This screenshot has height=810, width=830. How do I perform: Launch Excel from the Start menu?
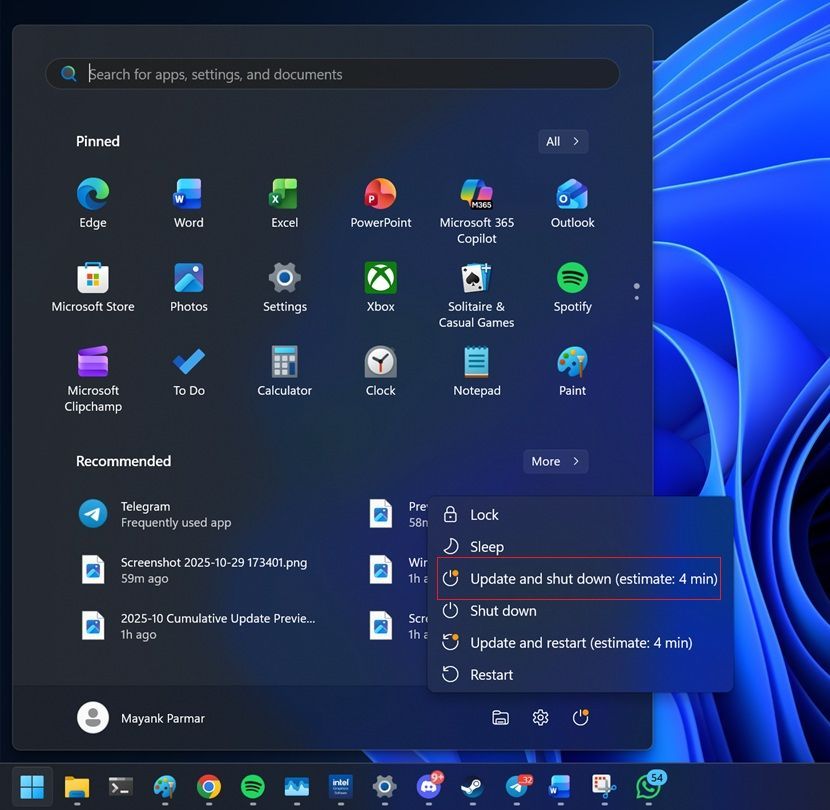click(x=284, y=193)
